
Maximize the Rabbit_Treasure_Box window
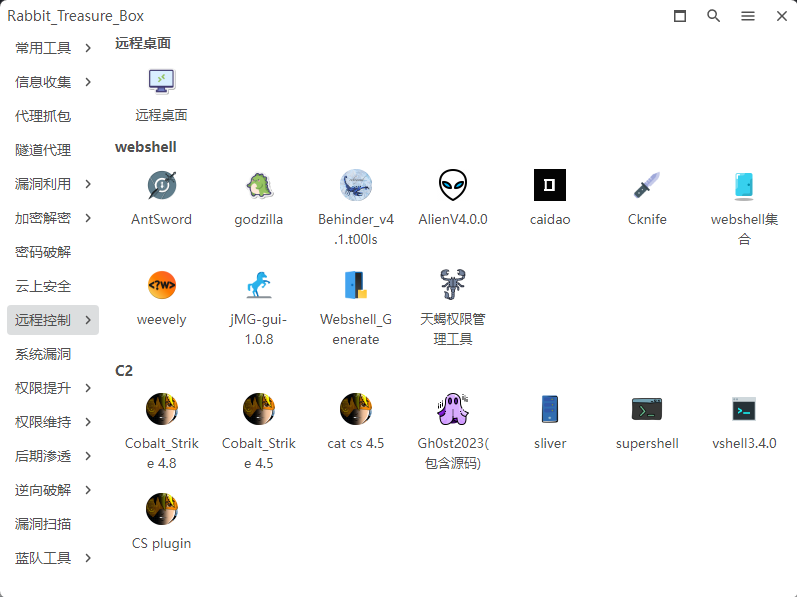point(680,16)
